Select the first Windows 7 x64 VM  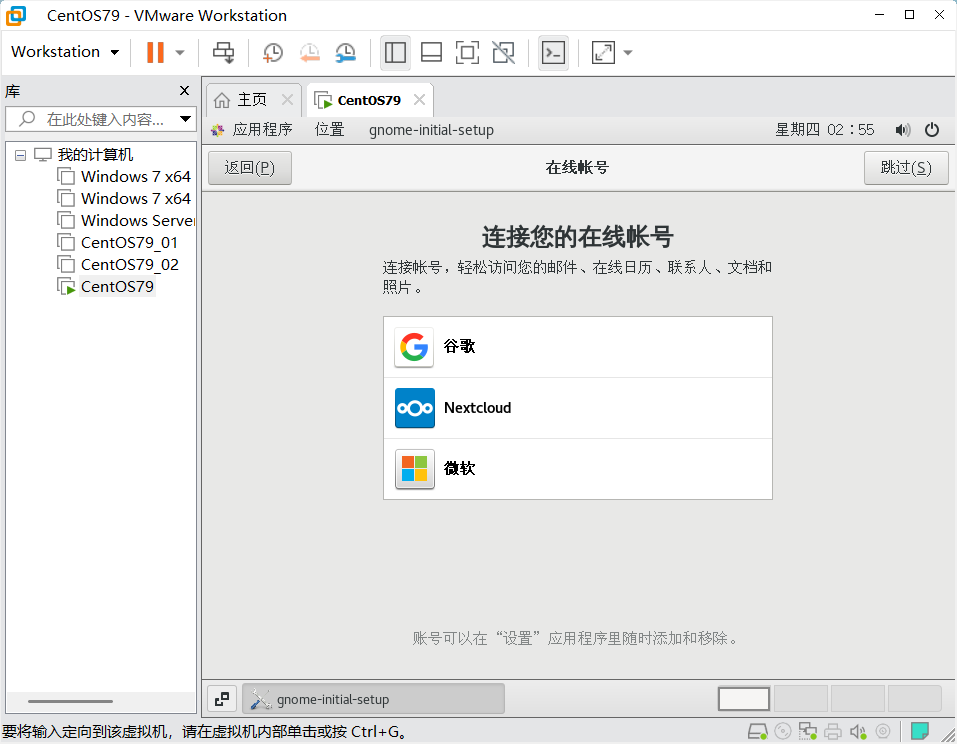[x=135, y=176]
